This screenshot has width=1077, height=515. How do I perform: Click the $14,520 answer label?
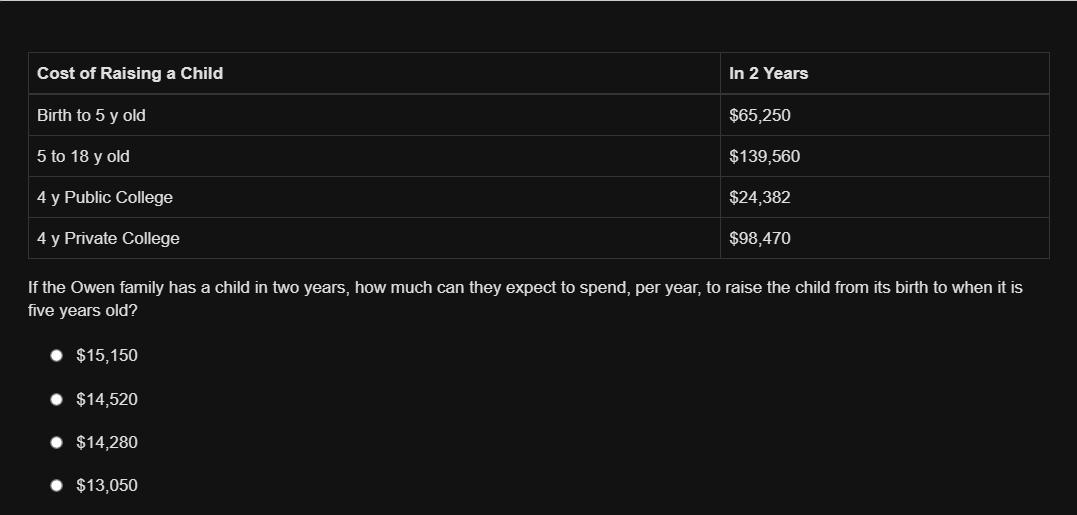point(107,400)
